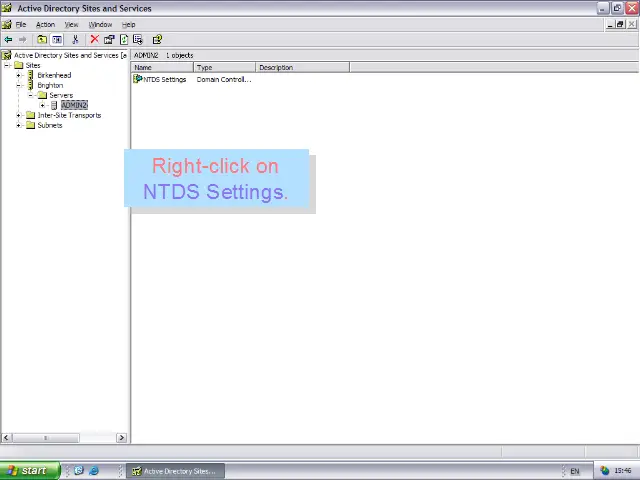The image size is (640, 480).
Task: Click the Inter-Site Transports folder icon
Action: click(x=31, y=115)
